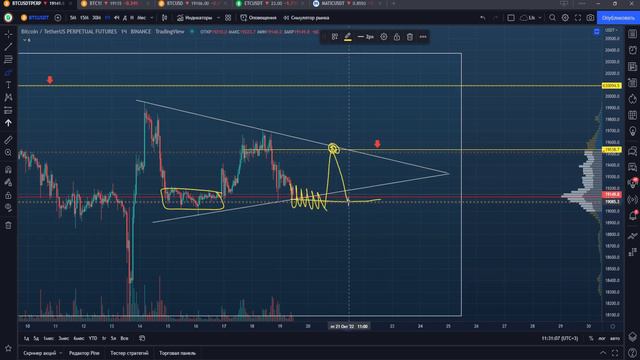Open Оповещения alerts

click(x=258, y=18)
